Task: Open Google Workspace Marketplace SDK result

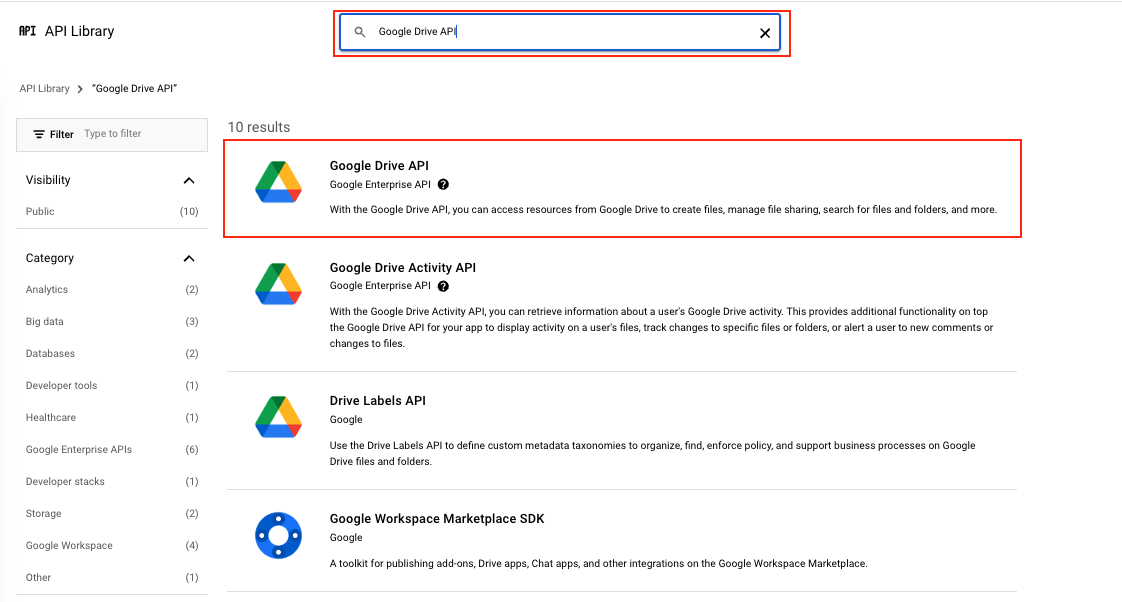Action: pos(437,519)
